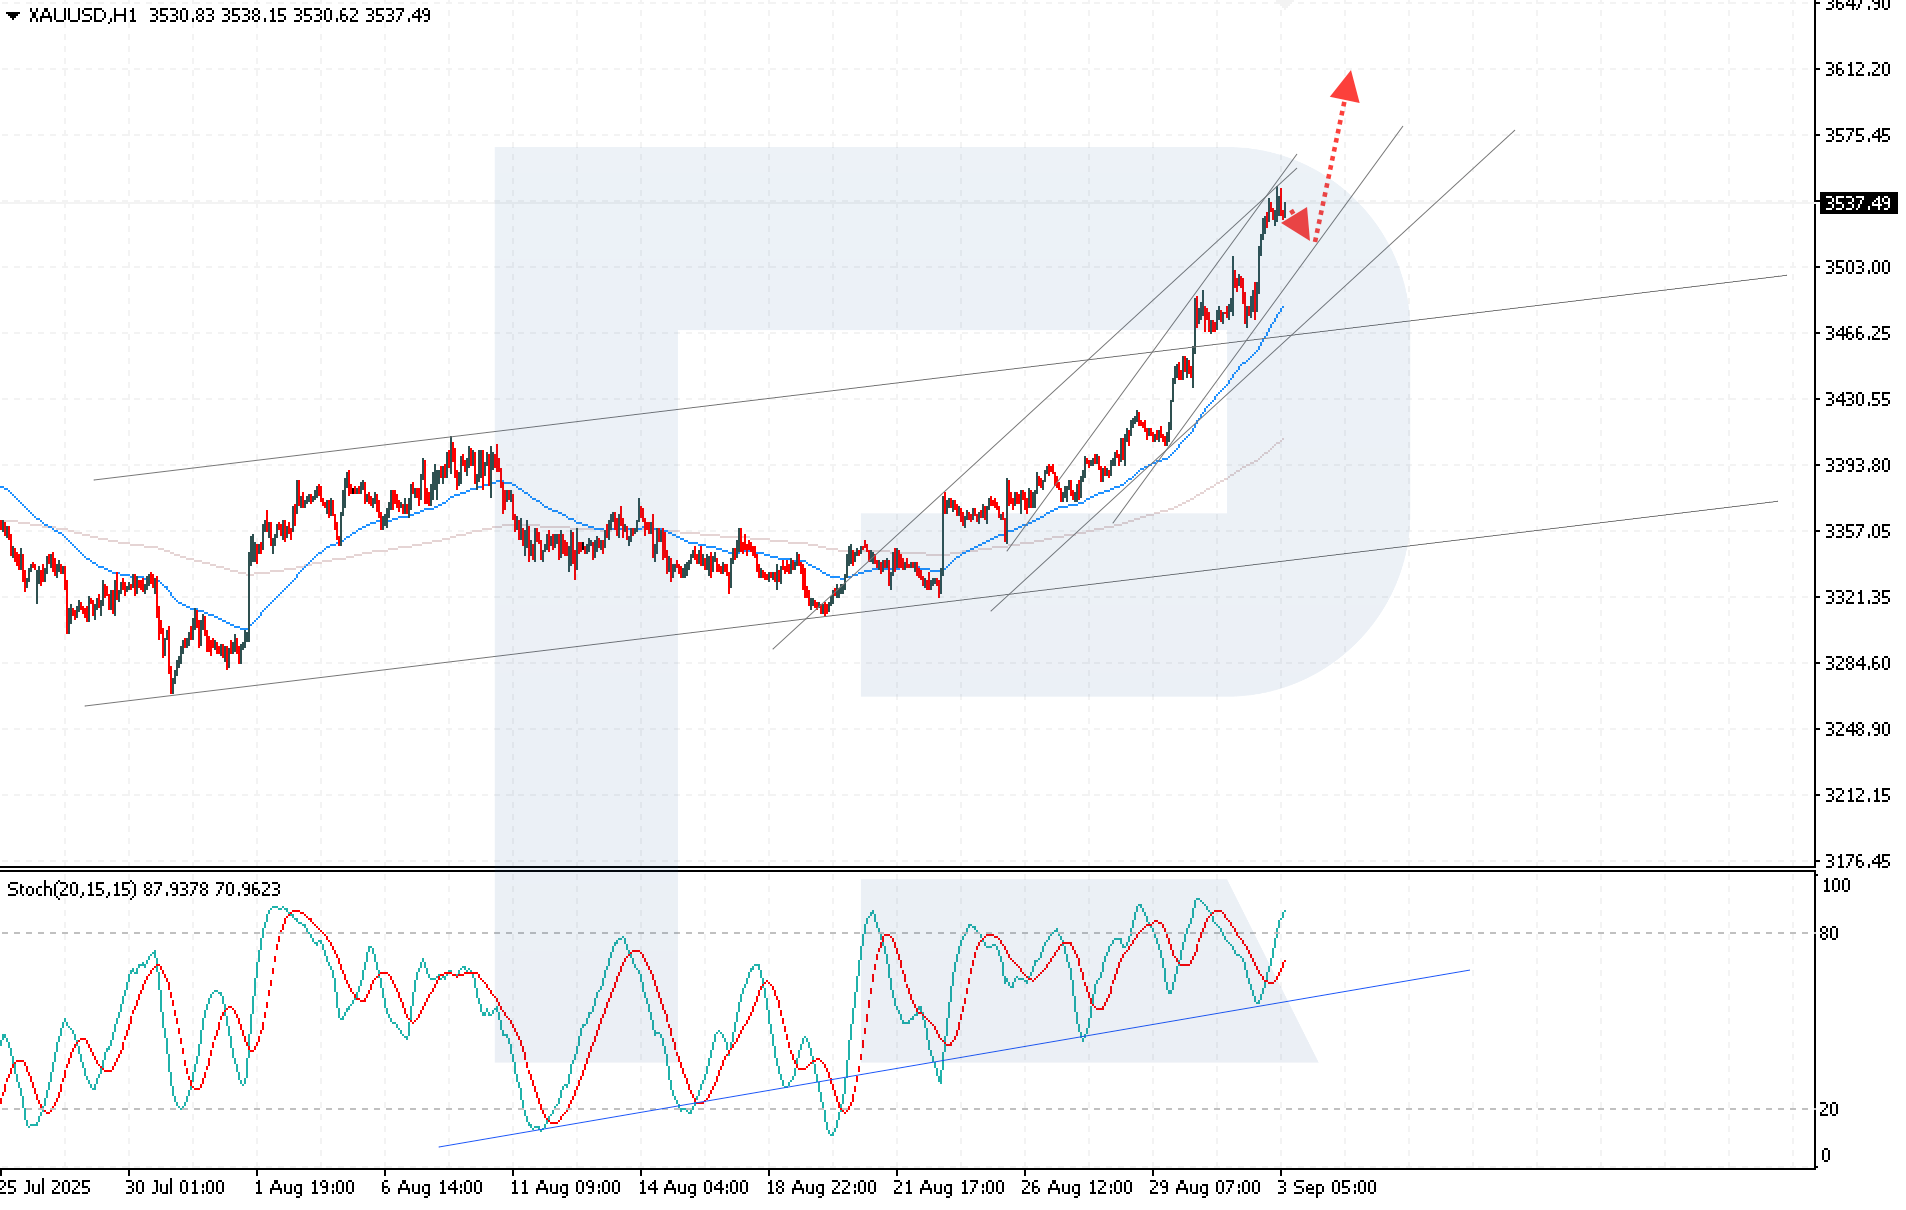Screen dimensions: 1906x1210
Task: Click the 26 Aug 12:00 time axis label
Action: [1077, 1188]
